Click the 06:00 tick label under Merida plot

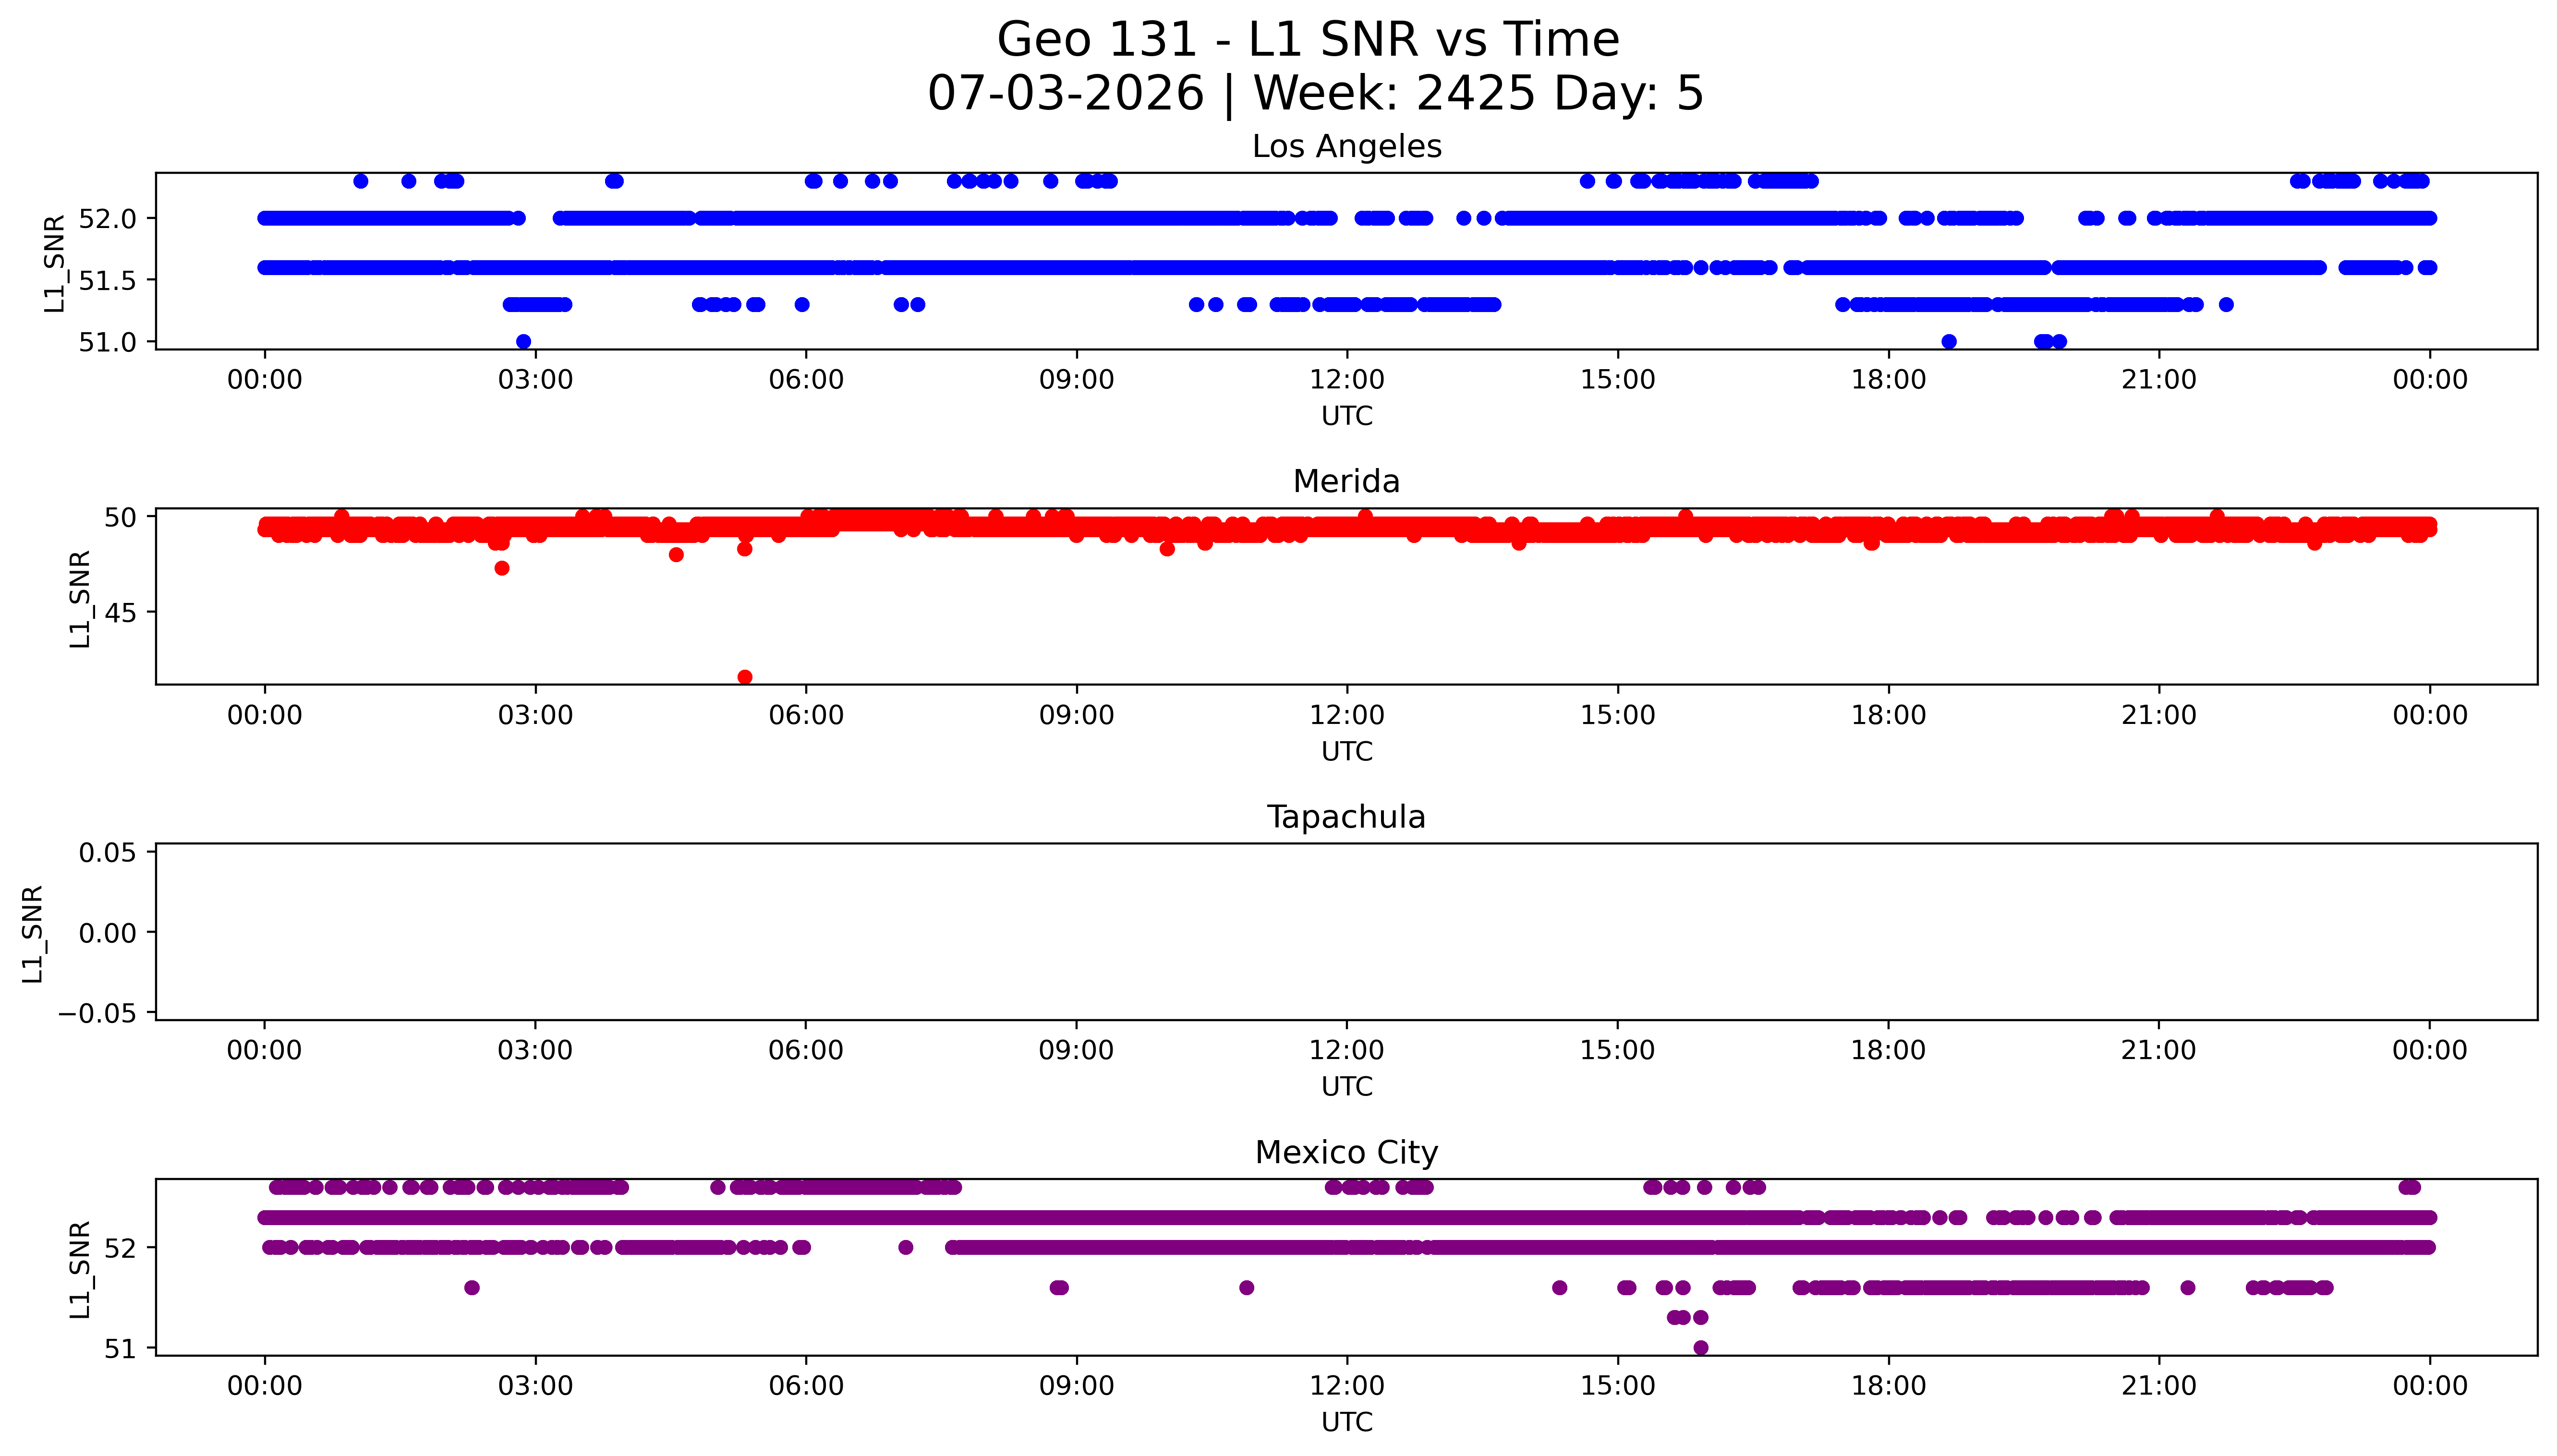tap(806, 715)
